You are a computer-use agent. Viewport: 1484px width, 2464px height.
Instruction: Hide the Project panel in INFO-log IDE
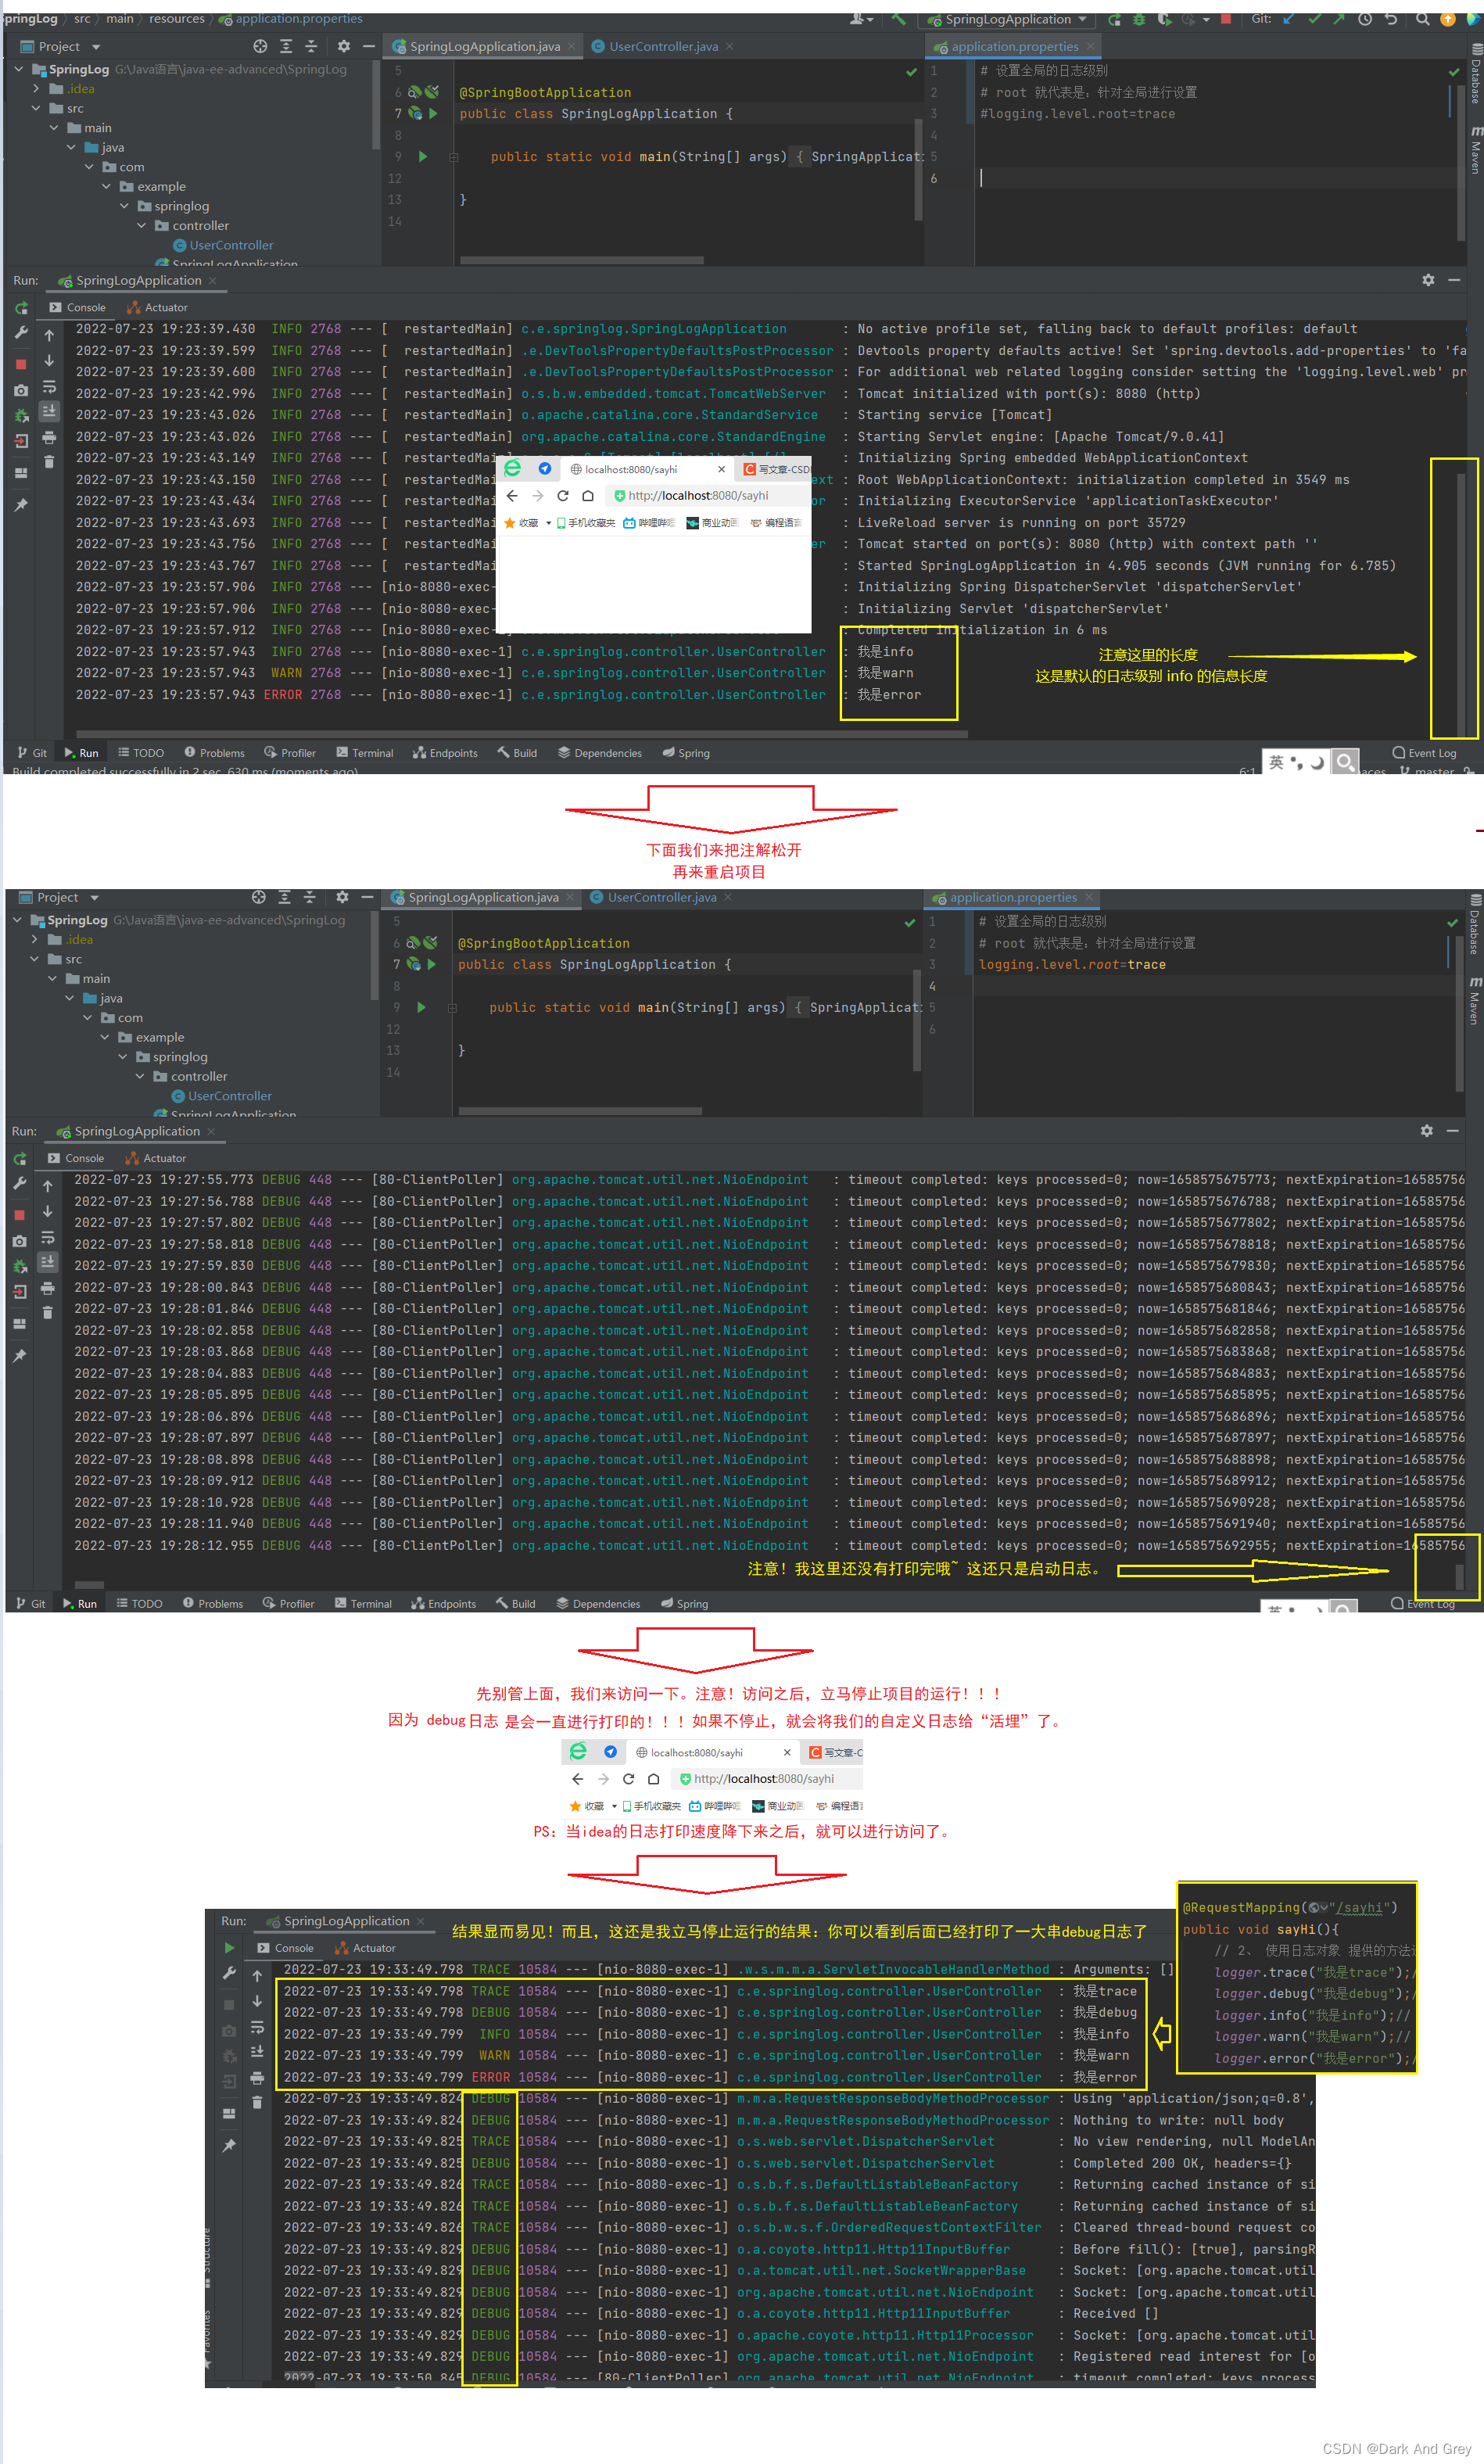point(368,46)
